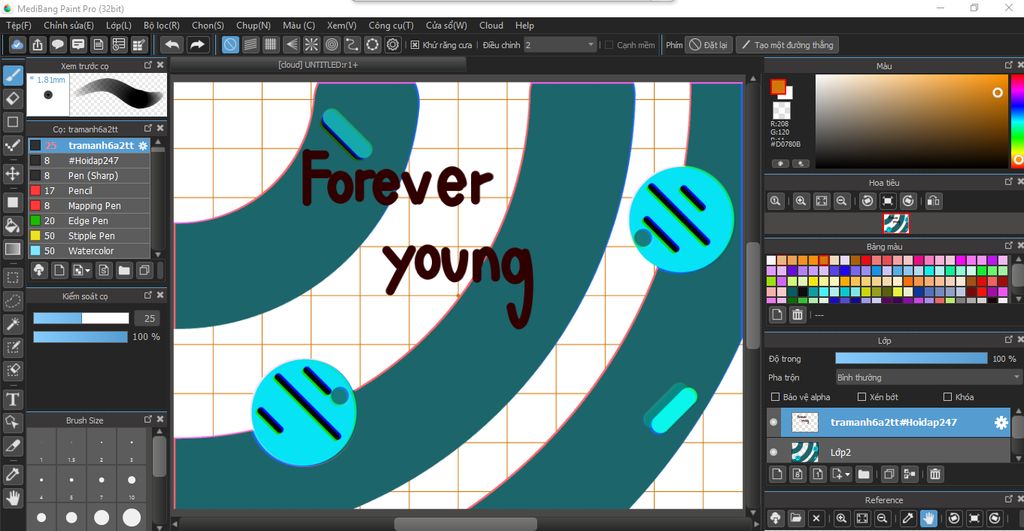The image size is (1024, 531).
Task: Open the Bộ lọc(R) menu
Action: coord(161,25)
